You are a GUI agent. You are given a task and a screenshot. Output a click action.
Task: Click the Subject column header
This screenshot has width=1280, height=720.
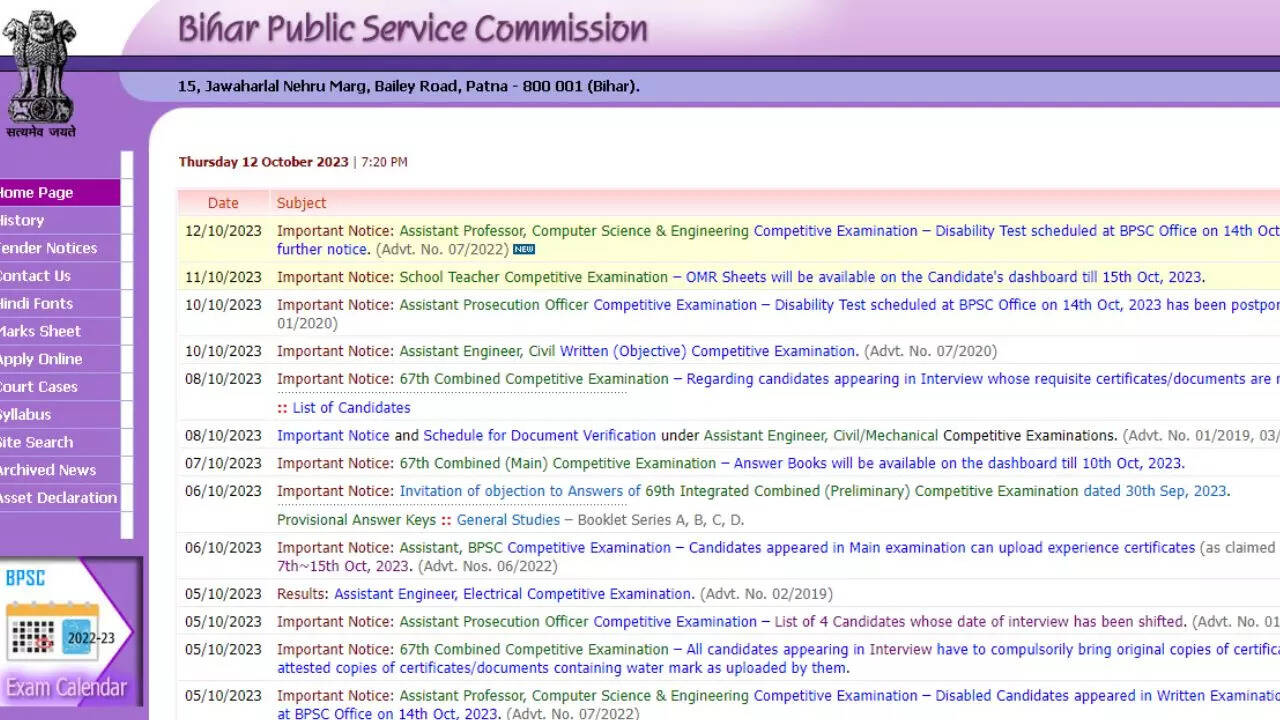tap(301, 203)
